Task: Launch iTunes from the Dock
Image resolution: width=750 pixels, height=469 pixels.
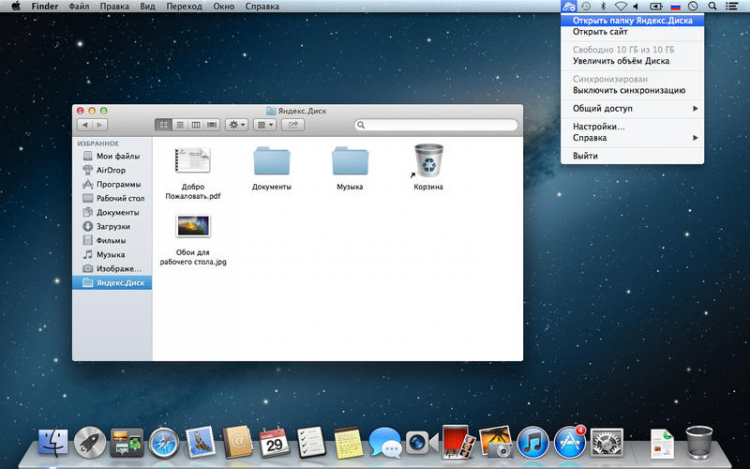Action: point(532,441)
